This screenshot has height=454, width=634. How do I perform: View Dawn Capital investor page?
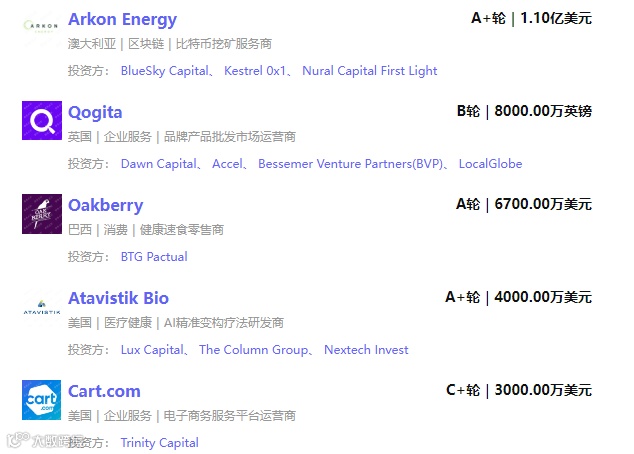(158, 164)
